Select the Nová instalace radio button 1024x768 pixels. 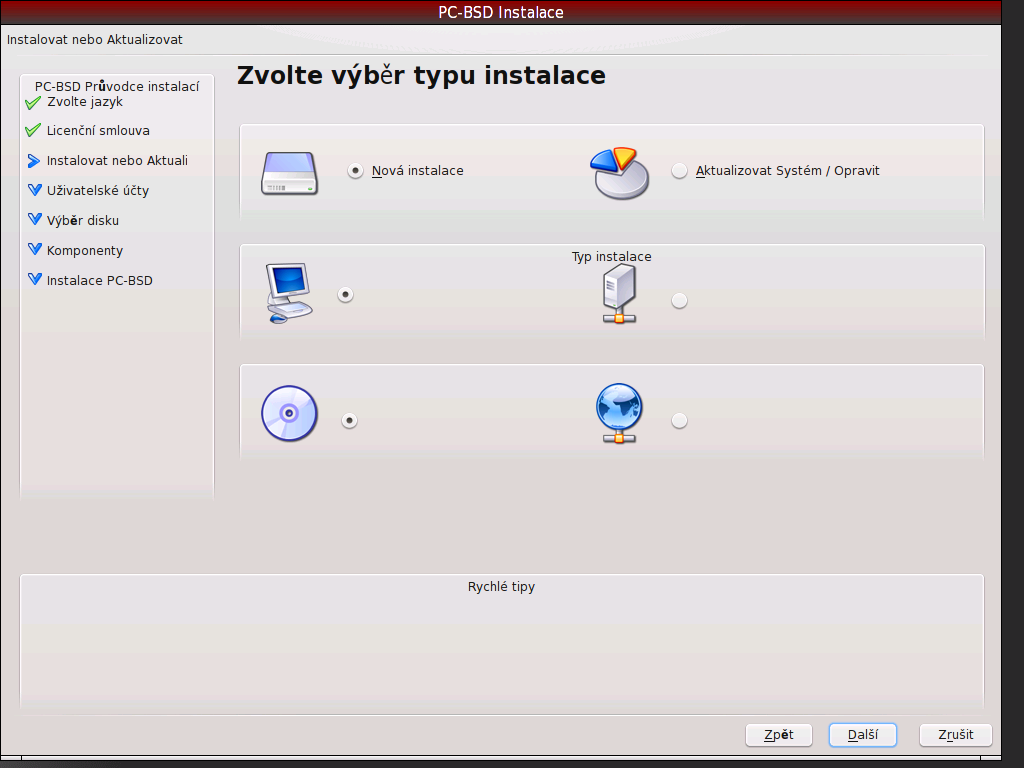point(355,170)
